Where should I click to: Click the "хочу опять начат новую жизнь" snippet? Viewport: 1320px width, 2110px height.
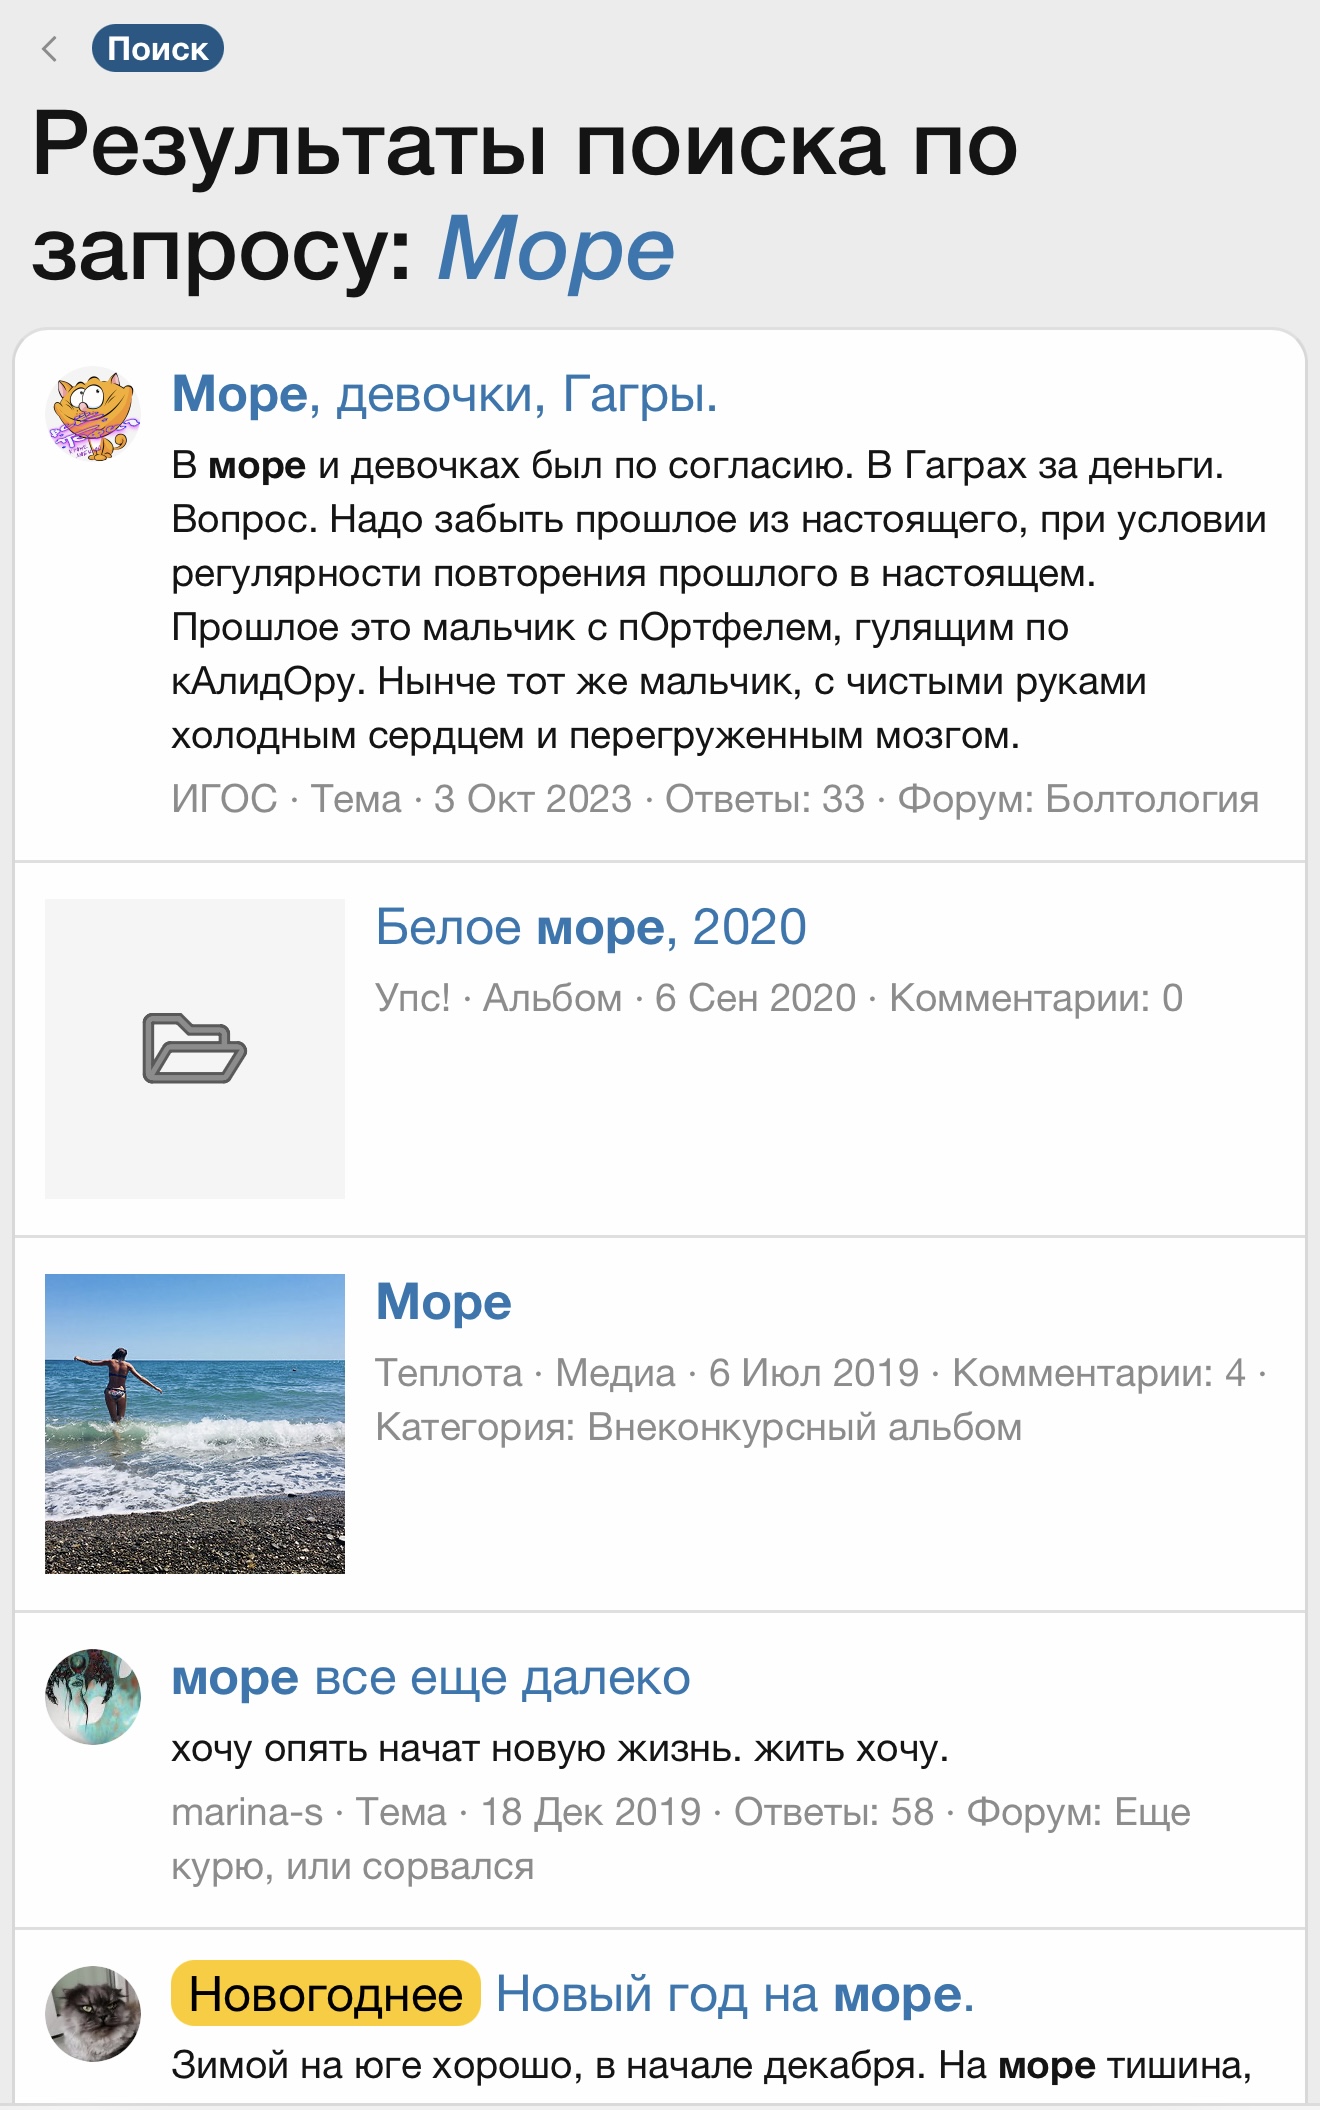[x=559, y=1748]
